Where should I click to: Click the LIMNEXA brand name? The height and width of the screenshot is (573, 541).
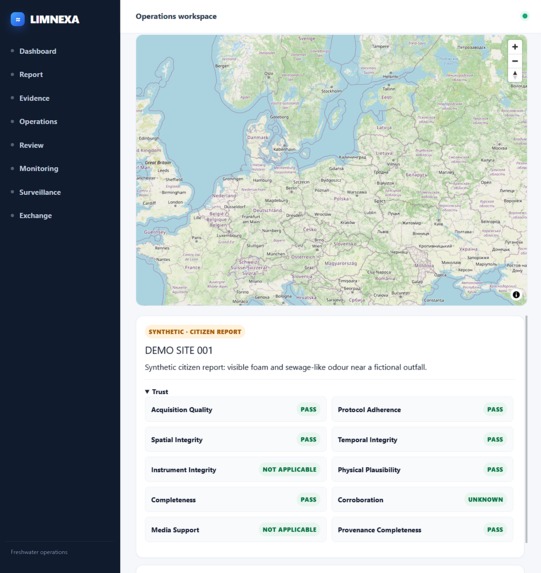[x=54, y=19]
